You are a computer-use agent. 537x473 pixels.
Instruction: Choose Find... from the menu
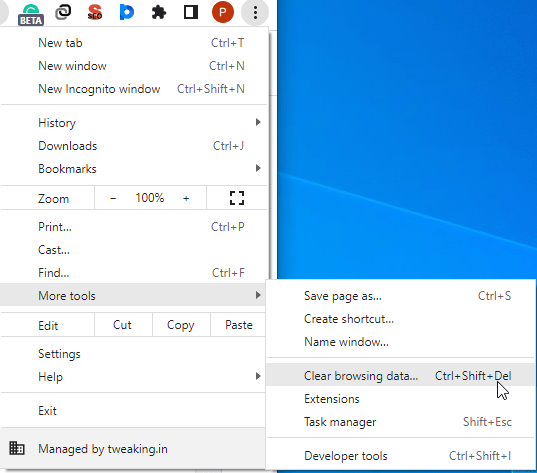134,273
